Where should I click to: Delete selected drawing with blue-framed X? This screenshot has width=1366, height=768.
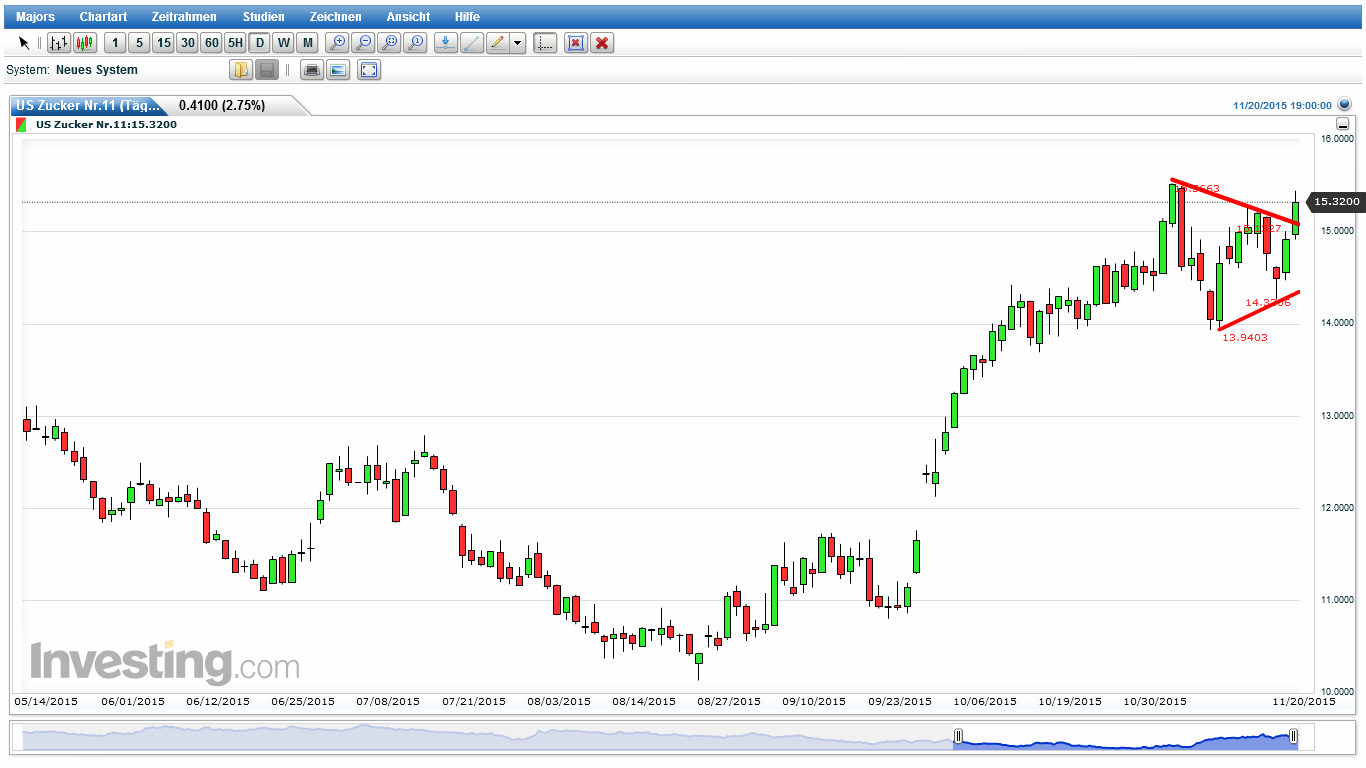click(x=575, y=43)
